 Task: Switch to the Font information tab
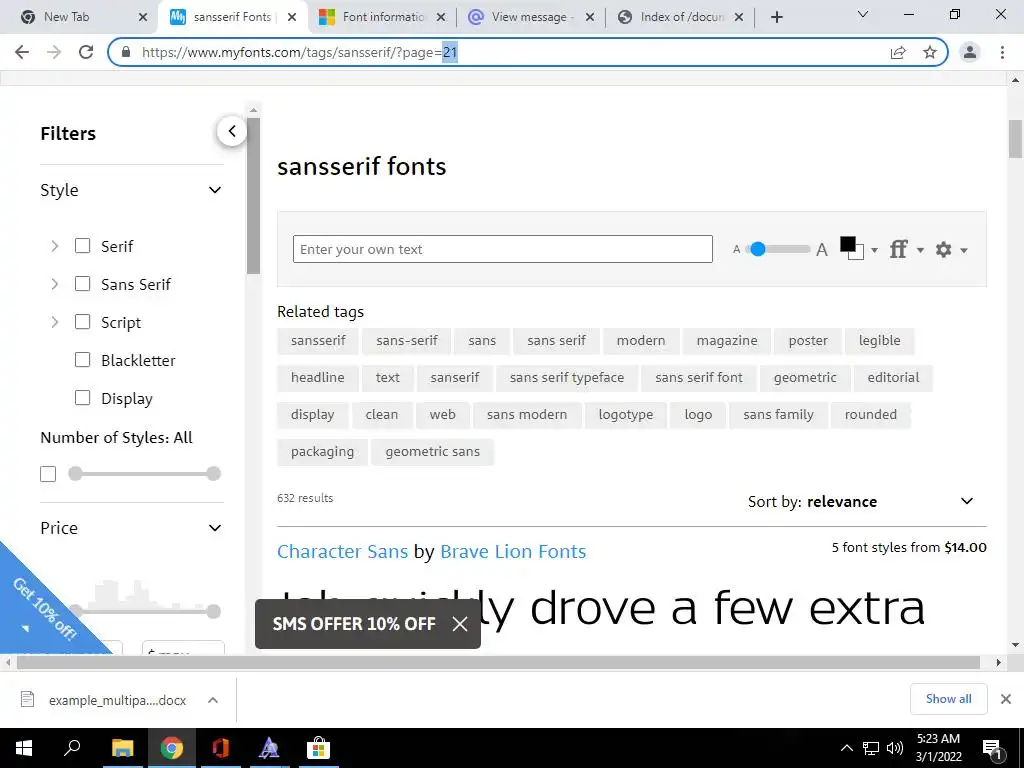click(x=382, y=17)
